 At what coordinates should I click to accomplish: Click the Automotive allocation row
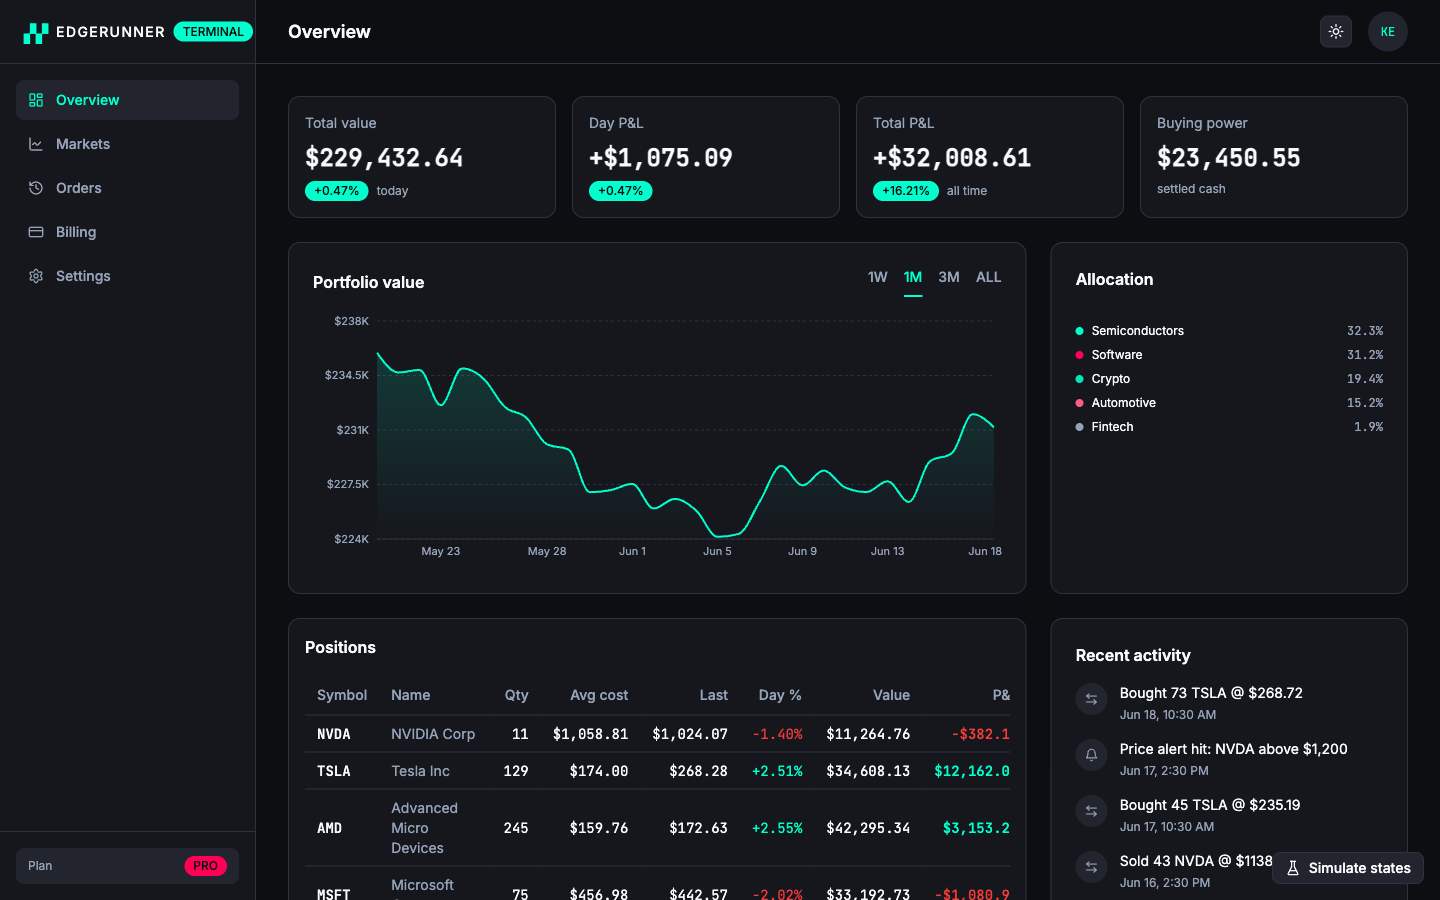pyautogui.click(x=1229, y=403)
